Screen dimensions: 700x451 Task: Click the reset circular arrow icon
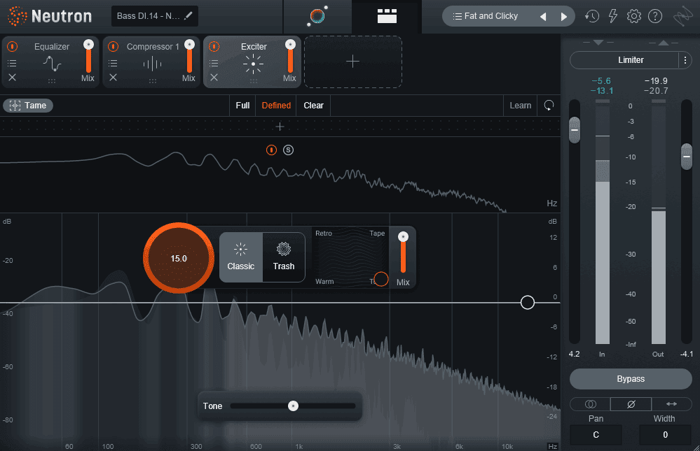[x=549, y=105]
